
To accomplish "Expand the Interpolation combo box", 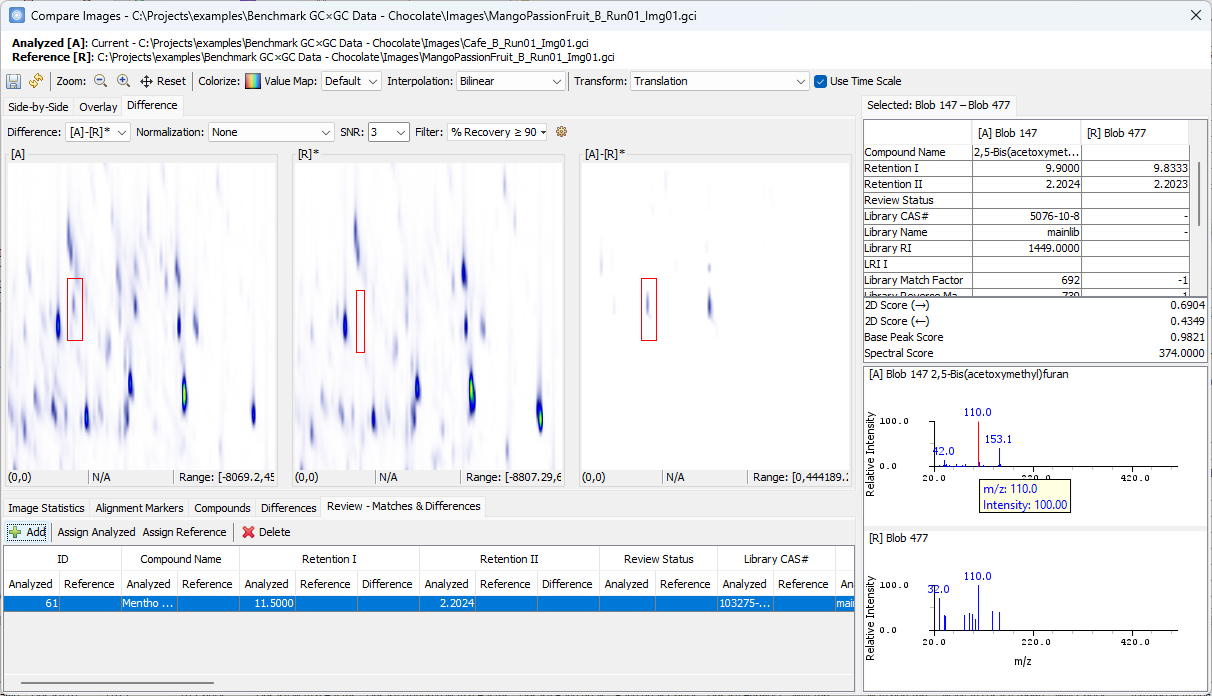I will (510, 81).
